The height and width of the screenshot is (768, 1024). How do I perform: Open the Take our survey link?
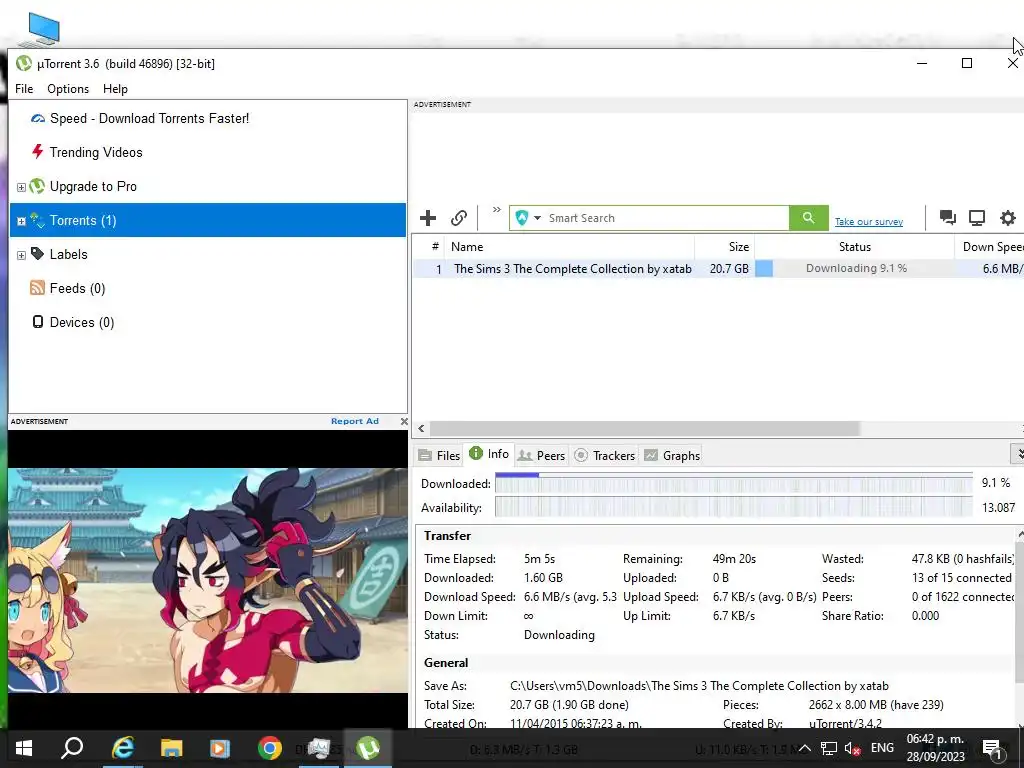[x=869, y=222]
